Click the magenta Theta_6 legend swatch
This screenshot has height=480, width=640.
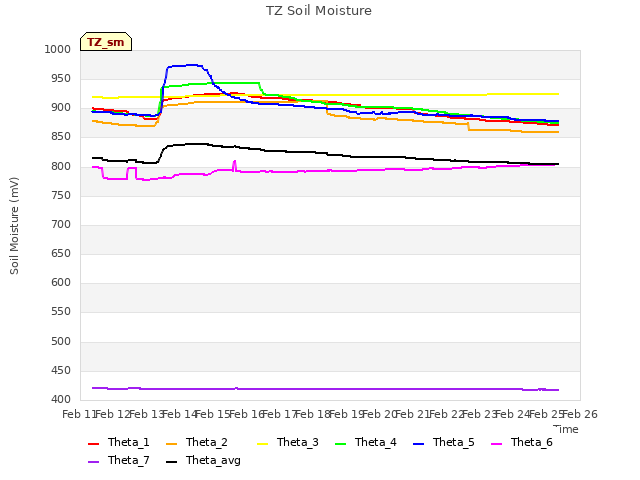[x=496, y=444]
